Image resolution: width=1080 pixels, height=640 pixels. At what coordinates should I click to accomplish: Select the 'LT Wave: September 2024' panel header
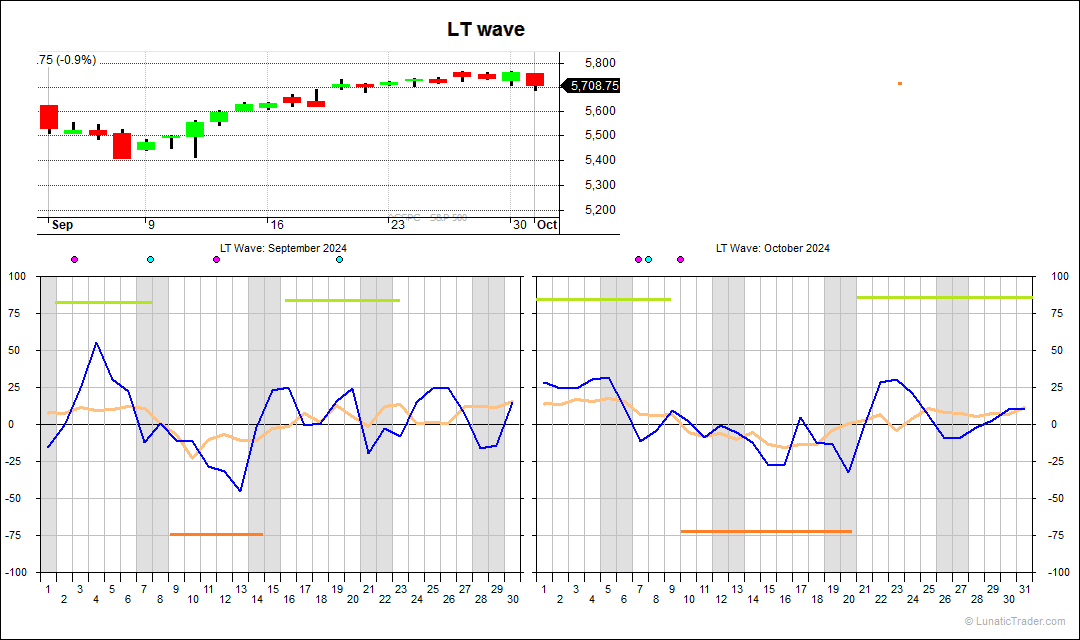tap(283, 248)
